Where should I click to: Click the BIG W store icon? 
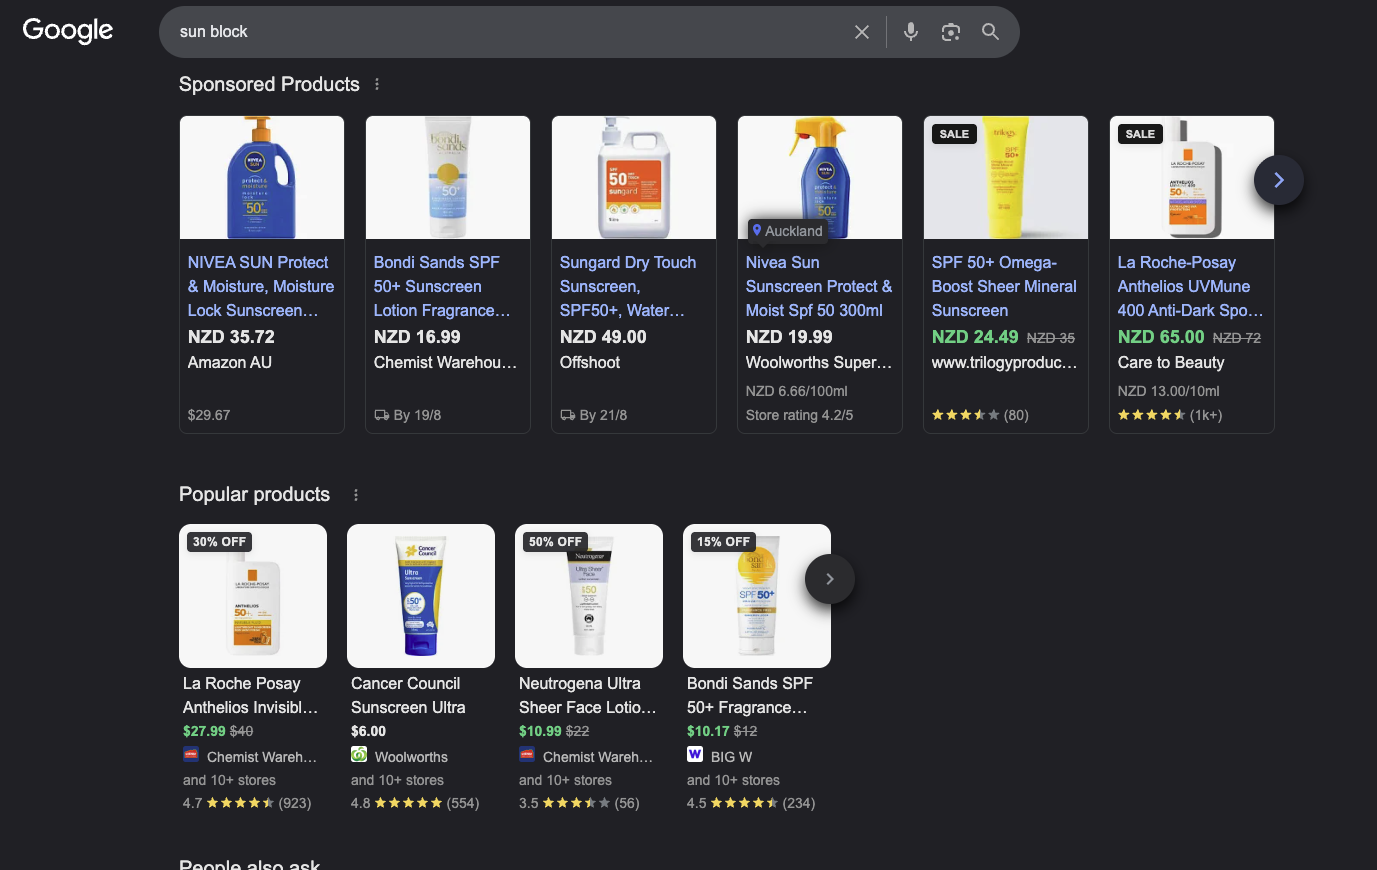click(695, 754)
